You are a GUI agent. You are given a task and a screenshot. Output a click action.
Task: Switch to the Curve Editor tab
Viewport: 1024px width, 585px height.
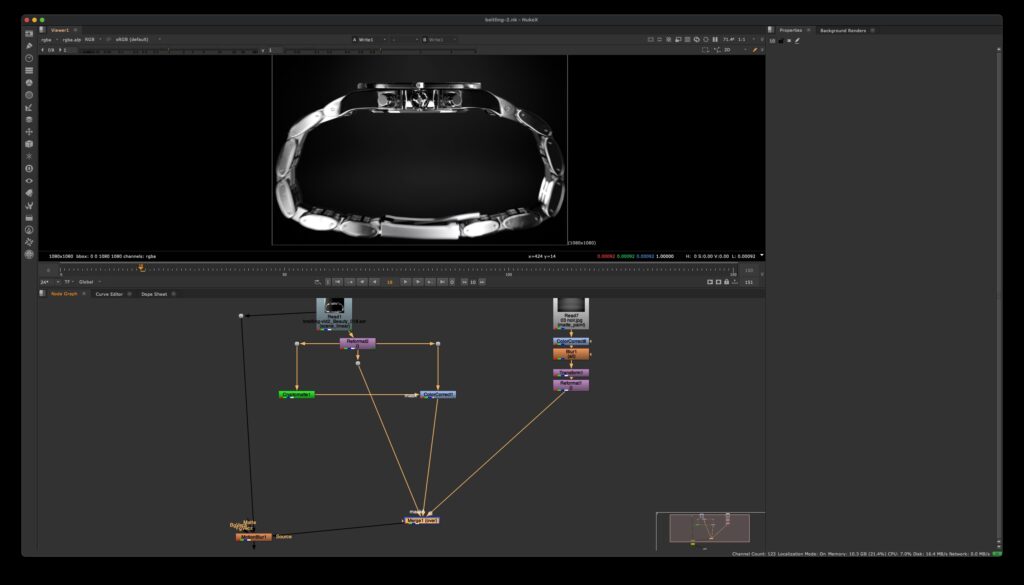coord(109,294)
